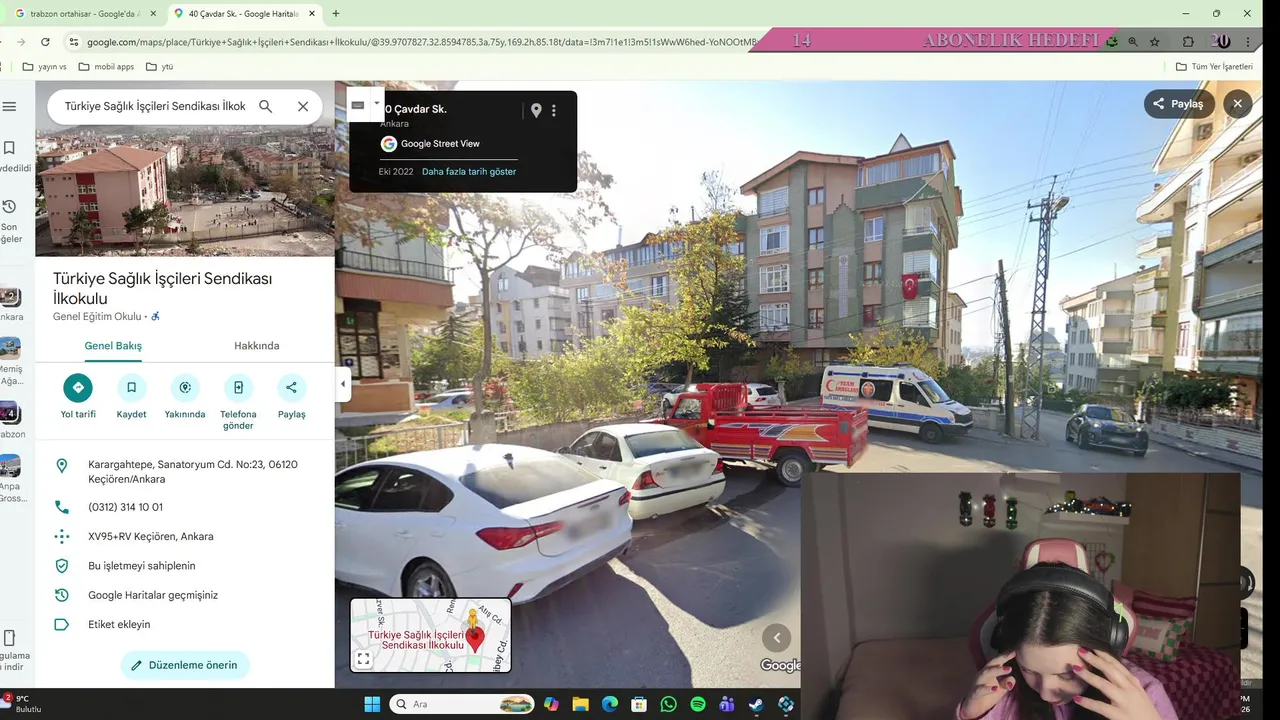This screenshot has width=1280, height=720.
Task: Open File Explorer from the taskbar
Action: pos(580,704)
